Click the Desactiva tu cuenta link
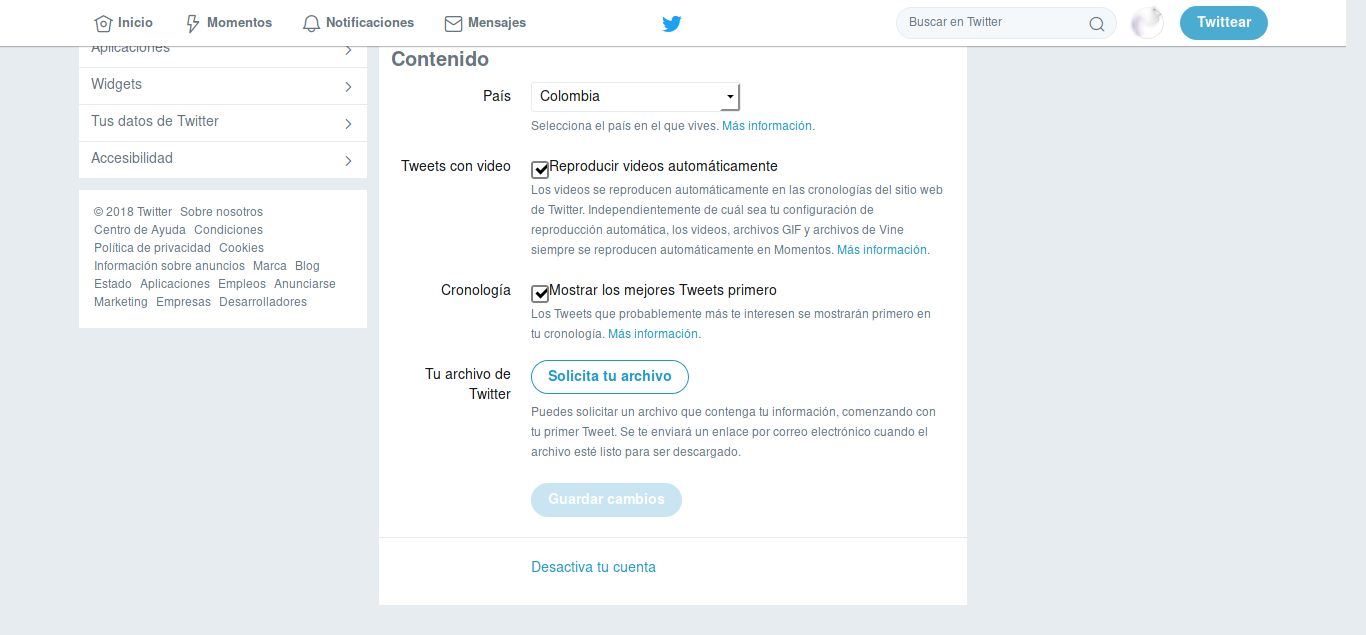Image resolution: width=1366 pixels, height=635 pixels. tap(594, 567)
